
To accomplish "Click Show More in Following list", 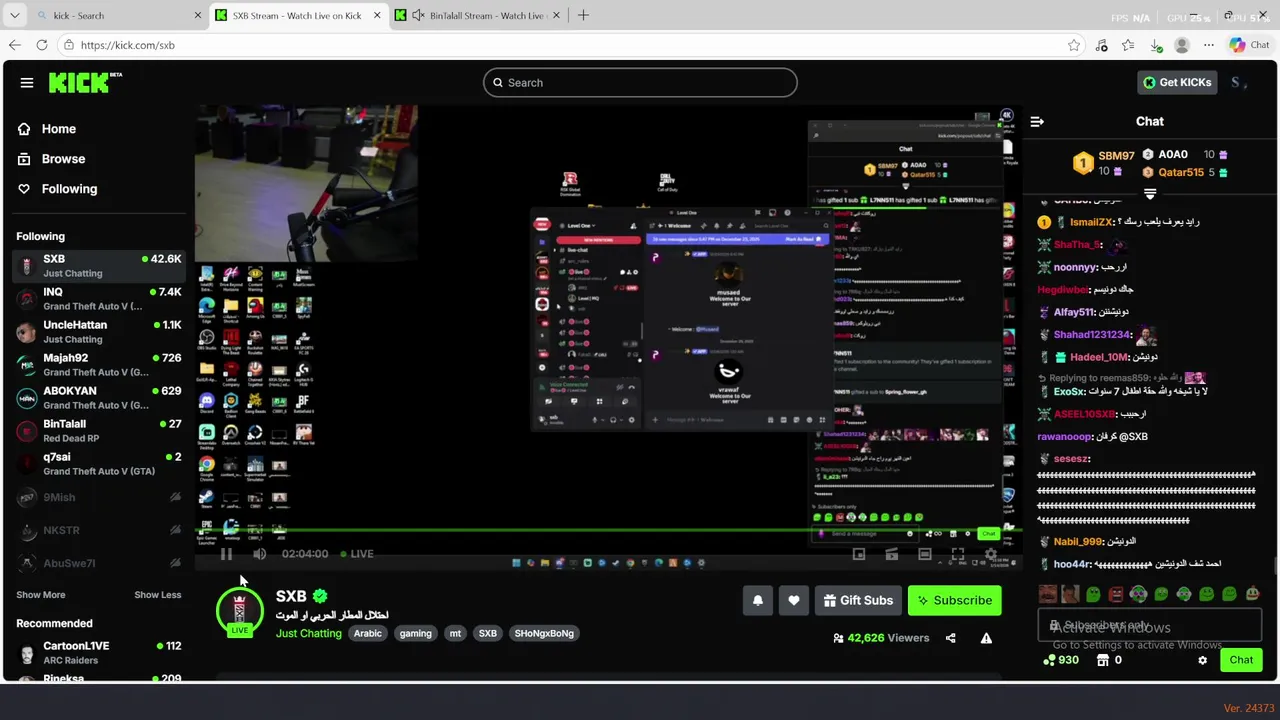I will click(x=41, y=595).
